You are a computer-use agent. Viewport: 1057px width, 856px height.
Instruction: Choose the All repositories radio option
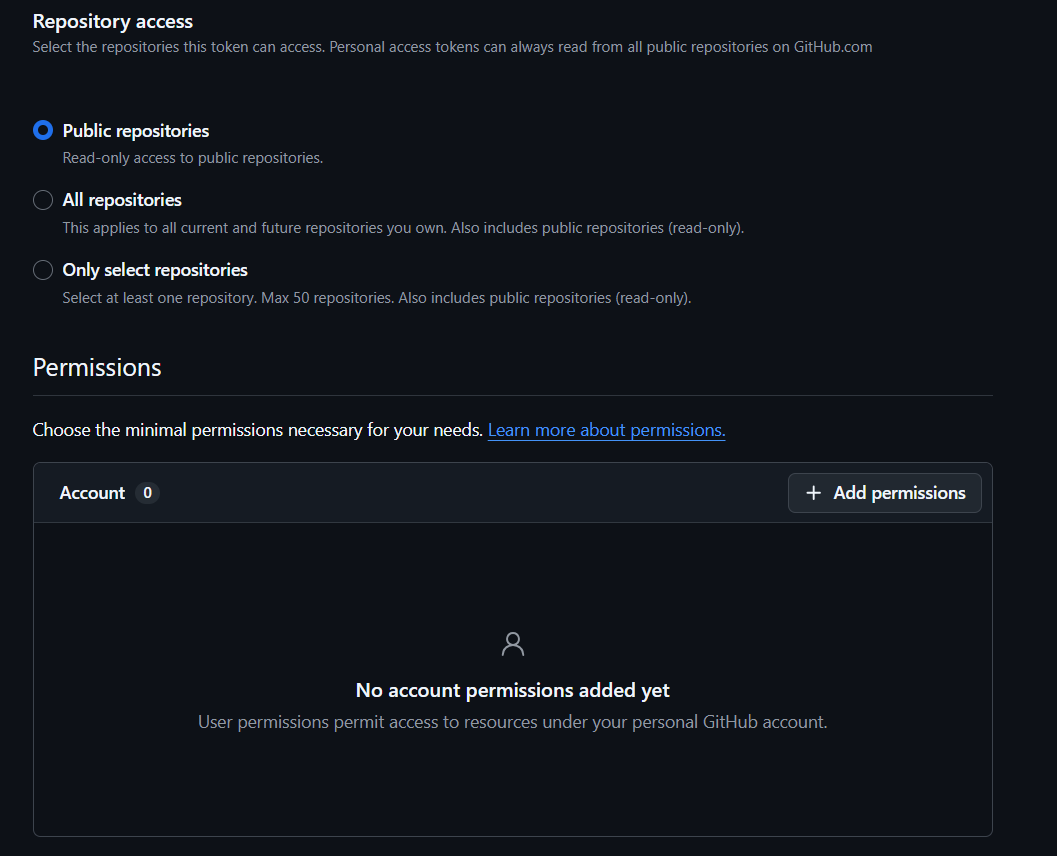point(43,200)
